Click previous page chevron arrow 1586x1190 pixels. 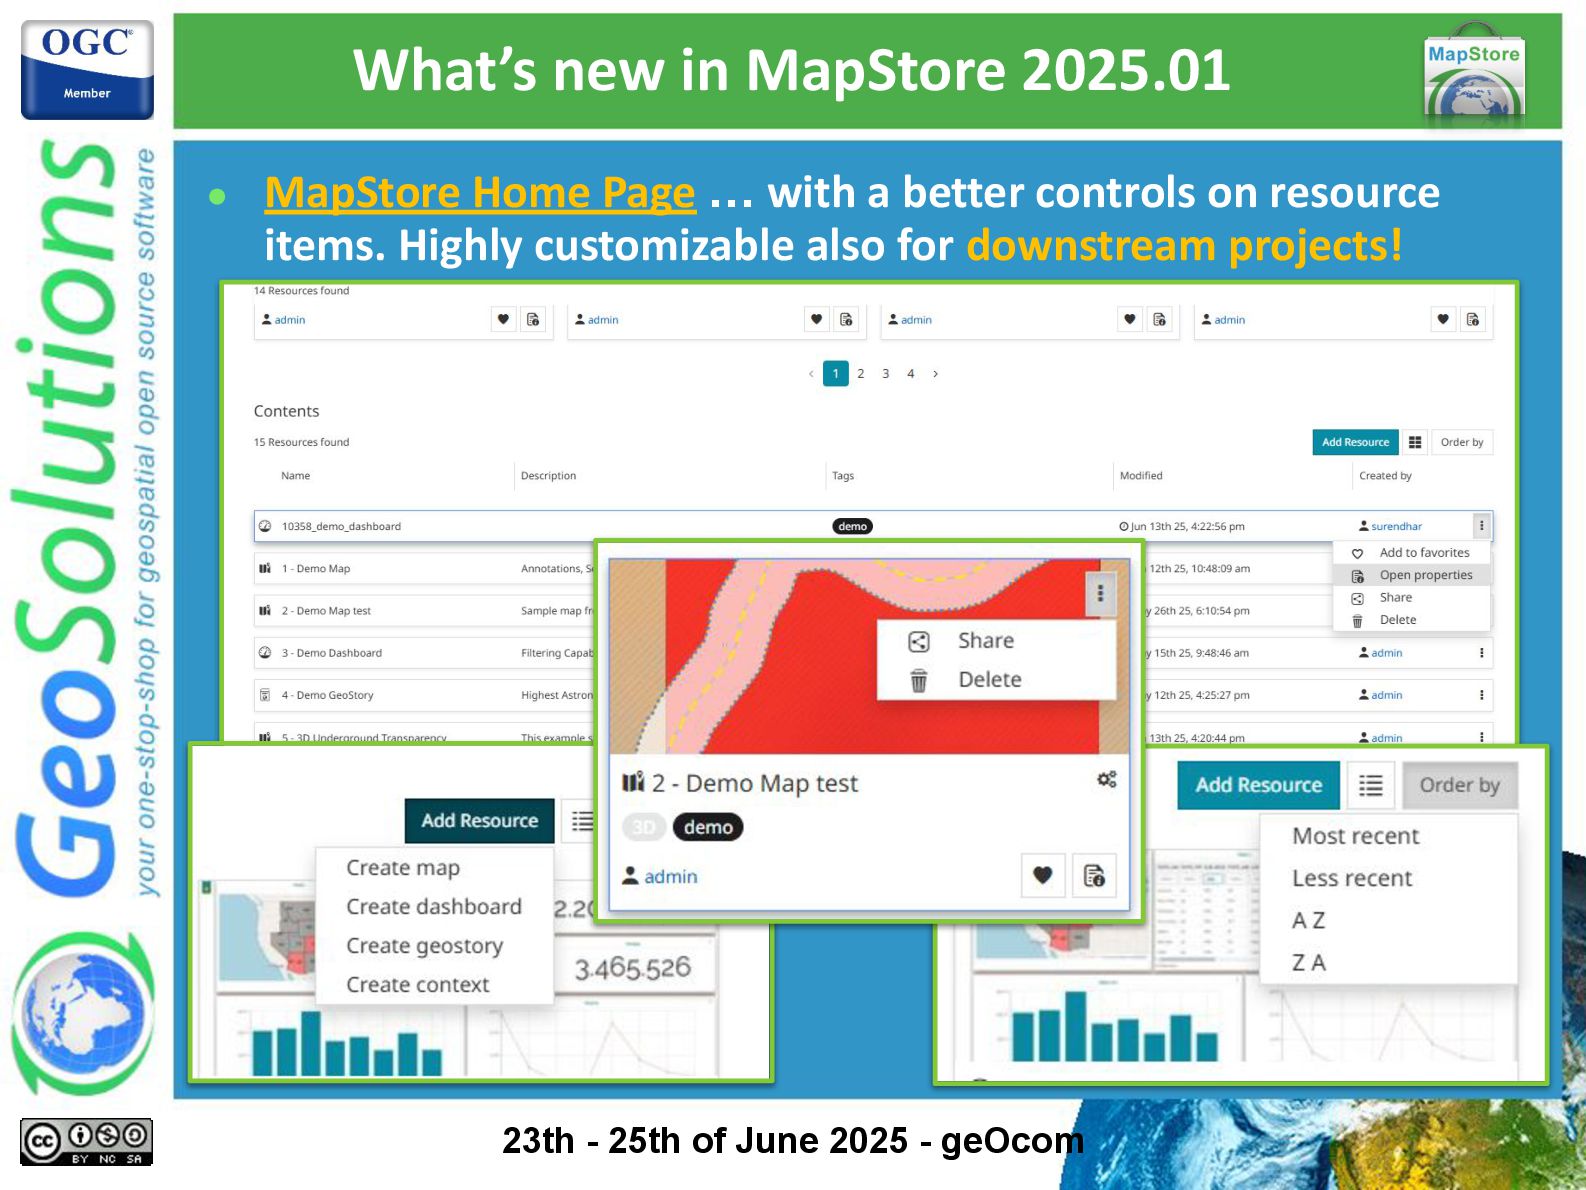click(x=811, y=373)
